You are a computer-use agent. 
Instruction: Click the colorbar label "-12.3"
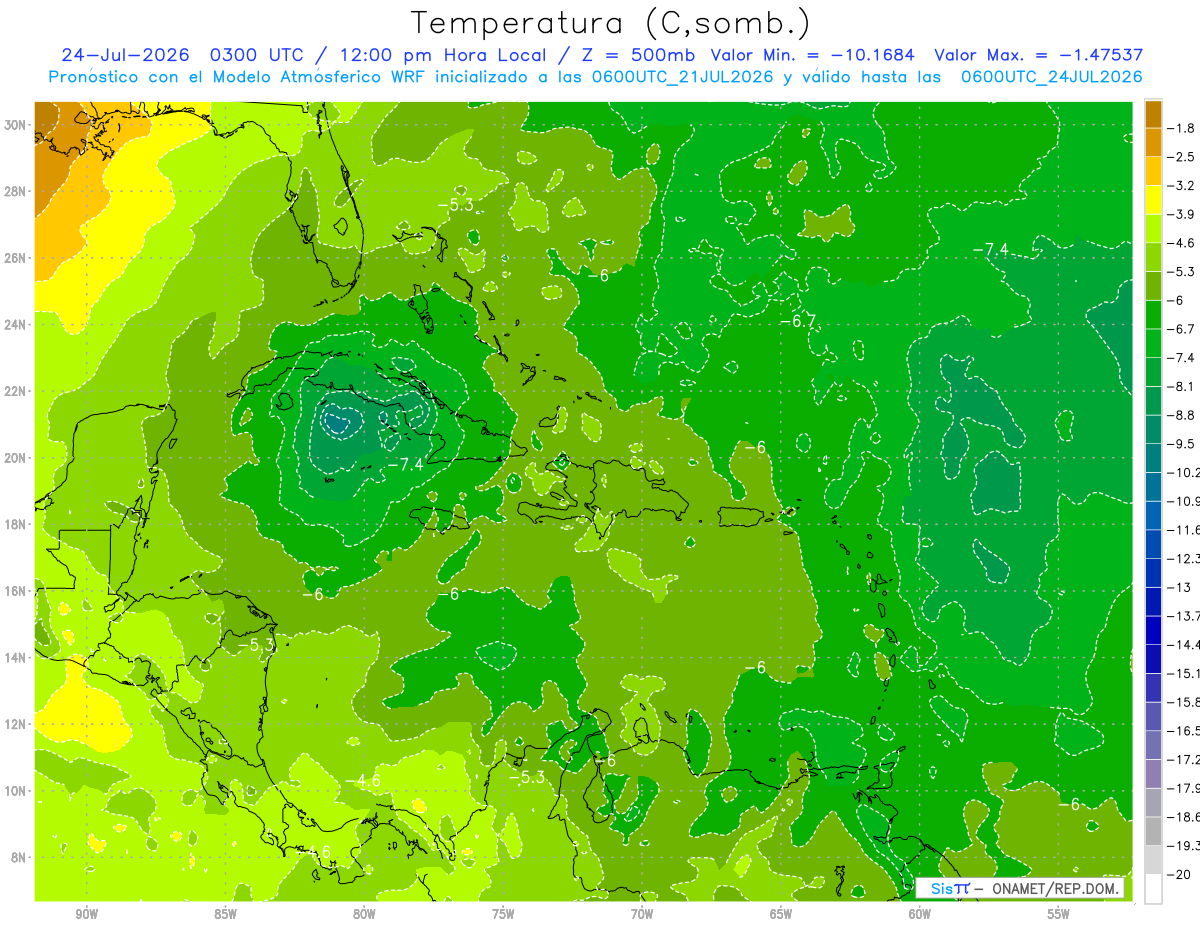1184,558
